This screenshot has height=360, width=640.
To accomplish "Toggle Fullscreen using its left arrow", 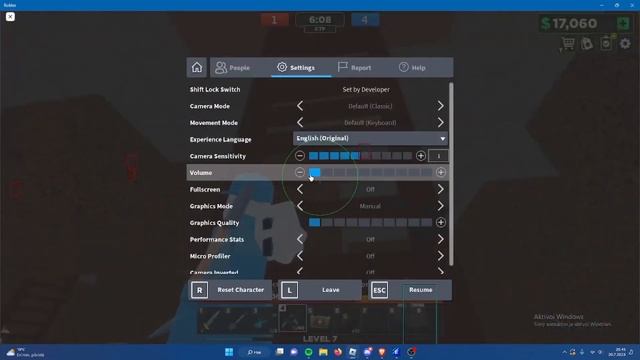I will [x=300, y=189].
